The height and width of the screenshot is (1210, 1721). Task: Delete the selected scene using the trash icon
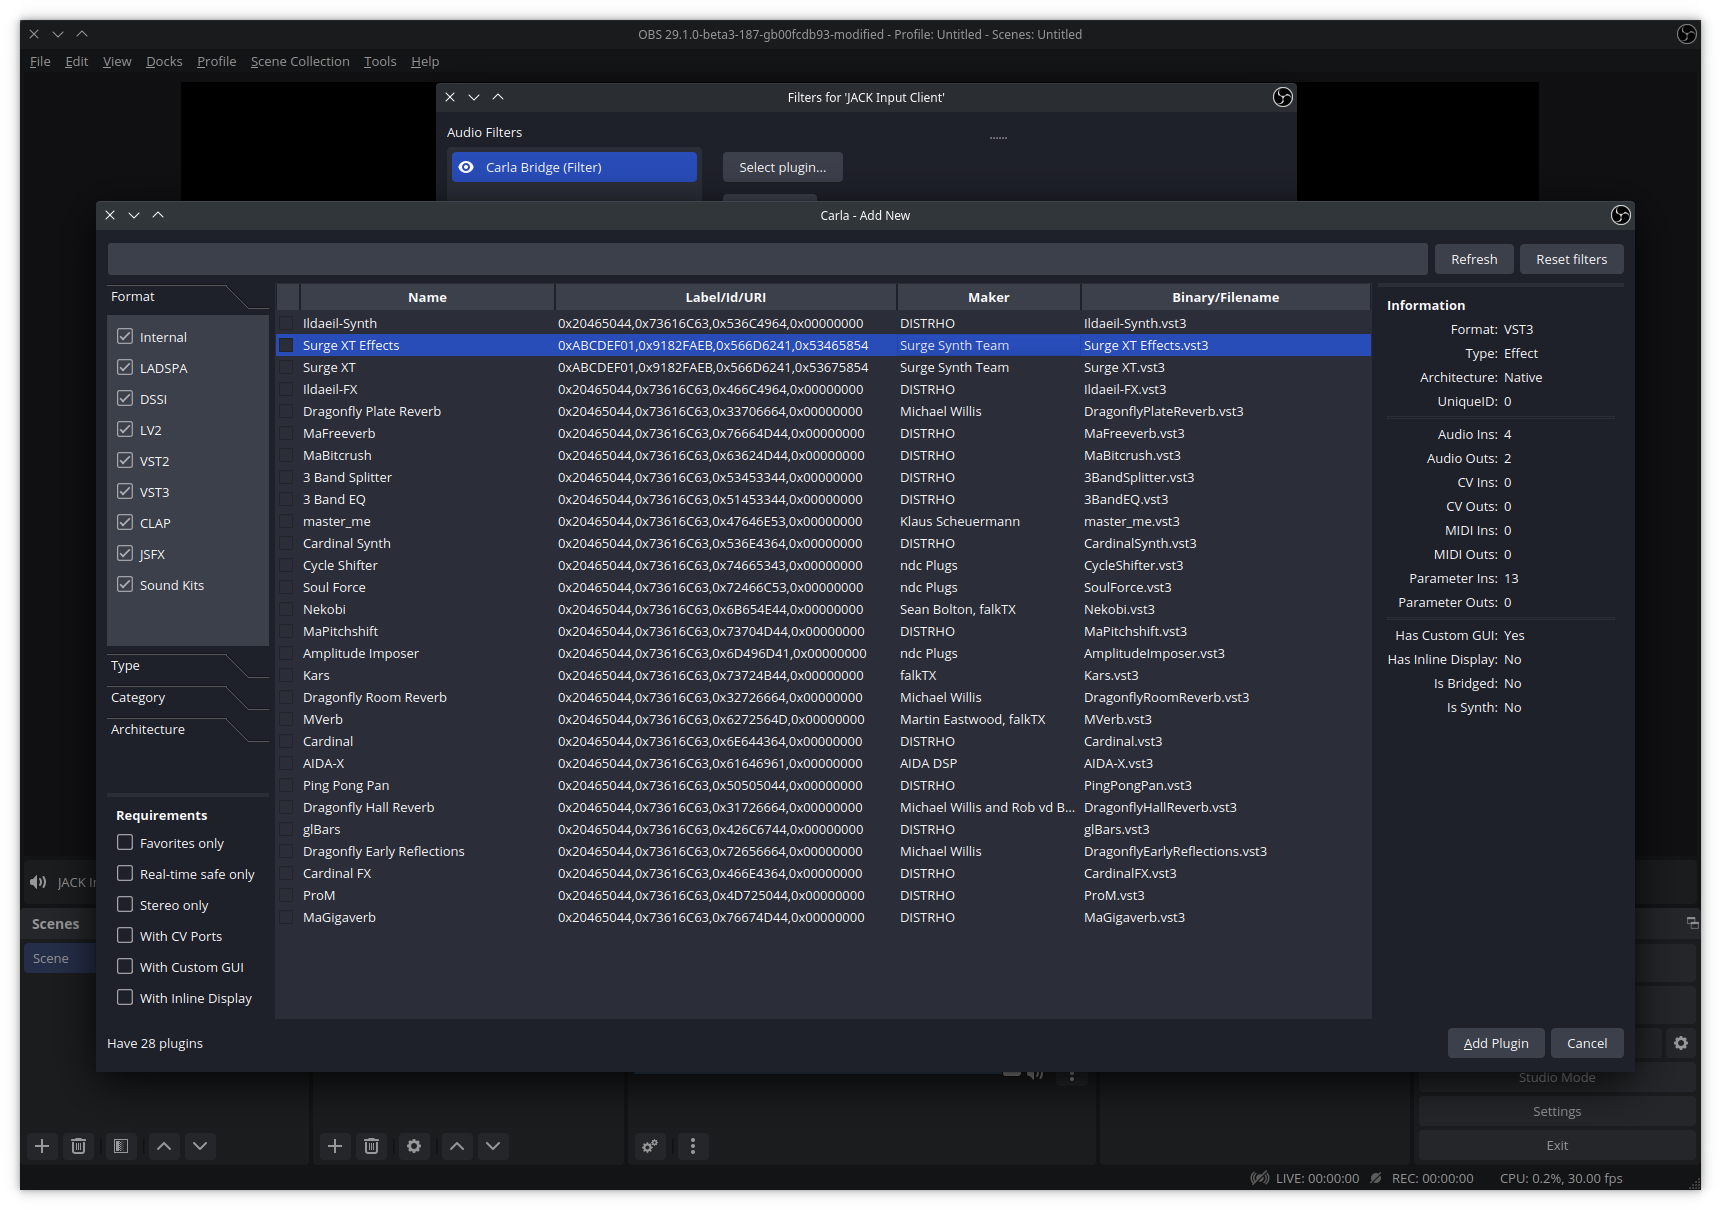(79, 1146)
